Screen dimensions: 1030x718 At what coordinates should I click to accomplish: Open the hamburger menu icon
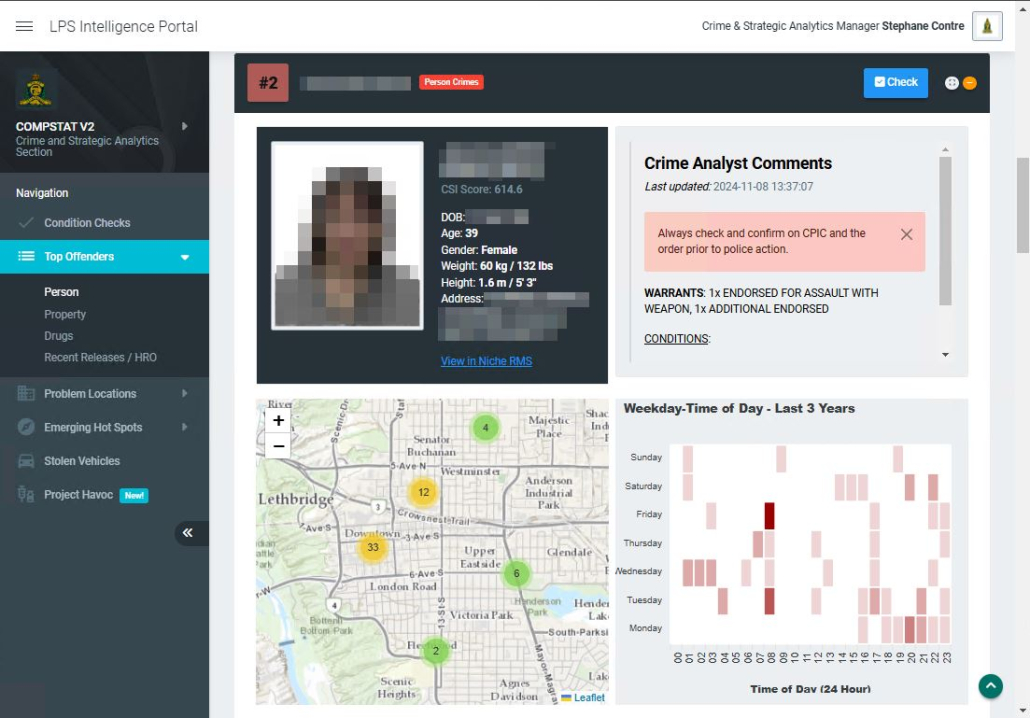25,27
